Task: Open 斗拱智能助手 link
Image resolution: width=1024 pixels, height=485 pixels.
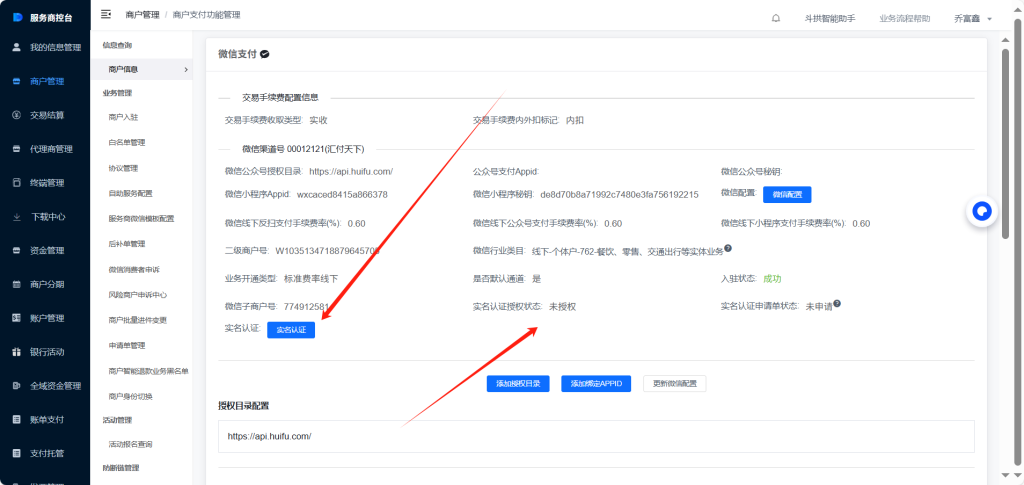Action: pos(830,19)
